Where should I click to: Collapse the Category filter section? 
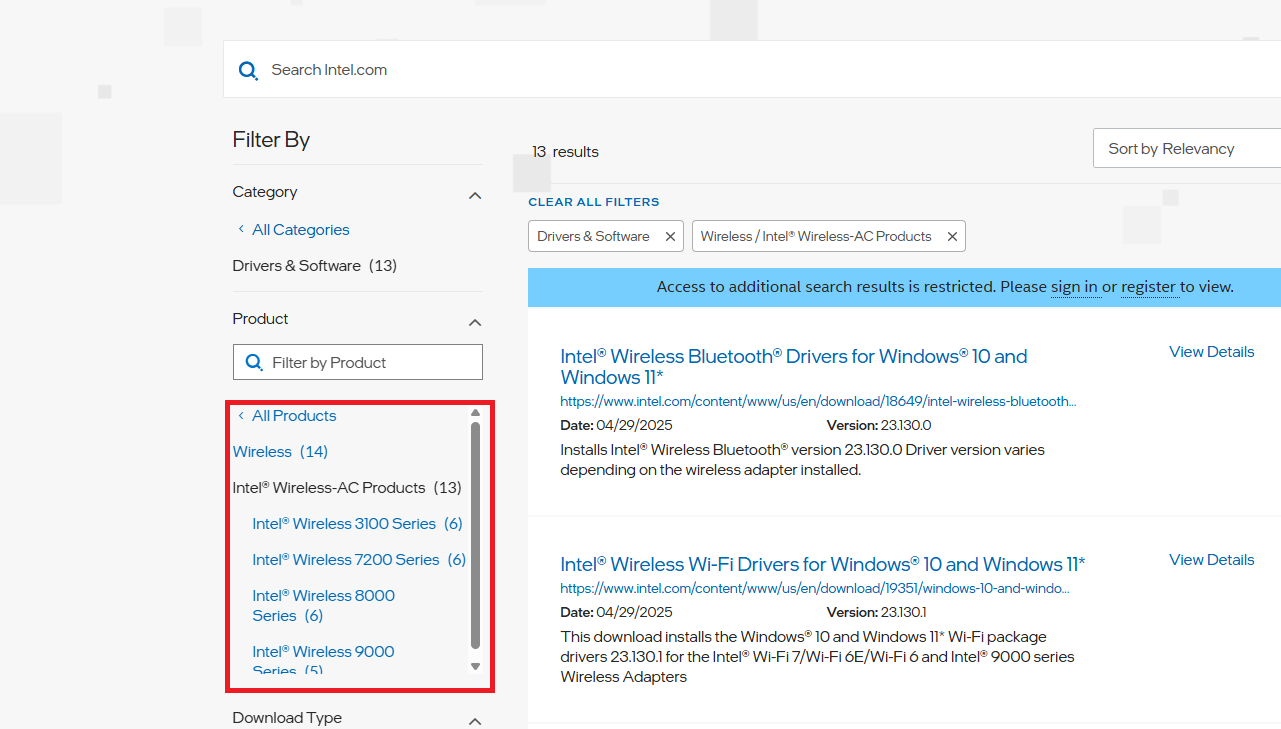coord(475,195)
